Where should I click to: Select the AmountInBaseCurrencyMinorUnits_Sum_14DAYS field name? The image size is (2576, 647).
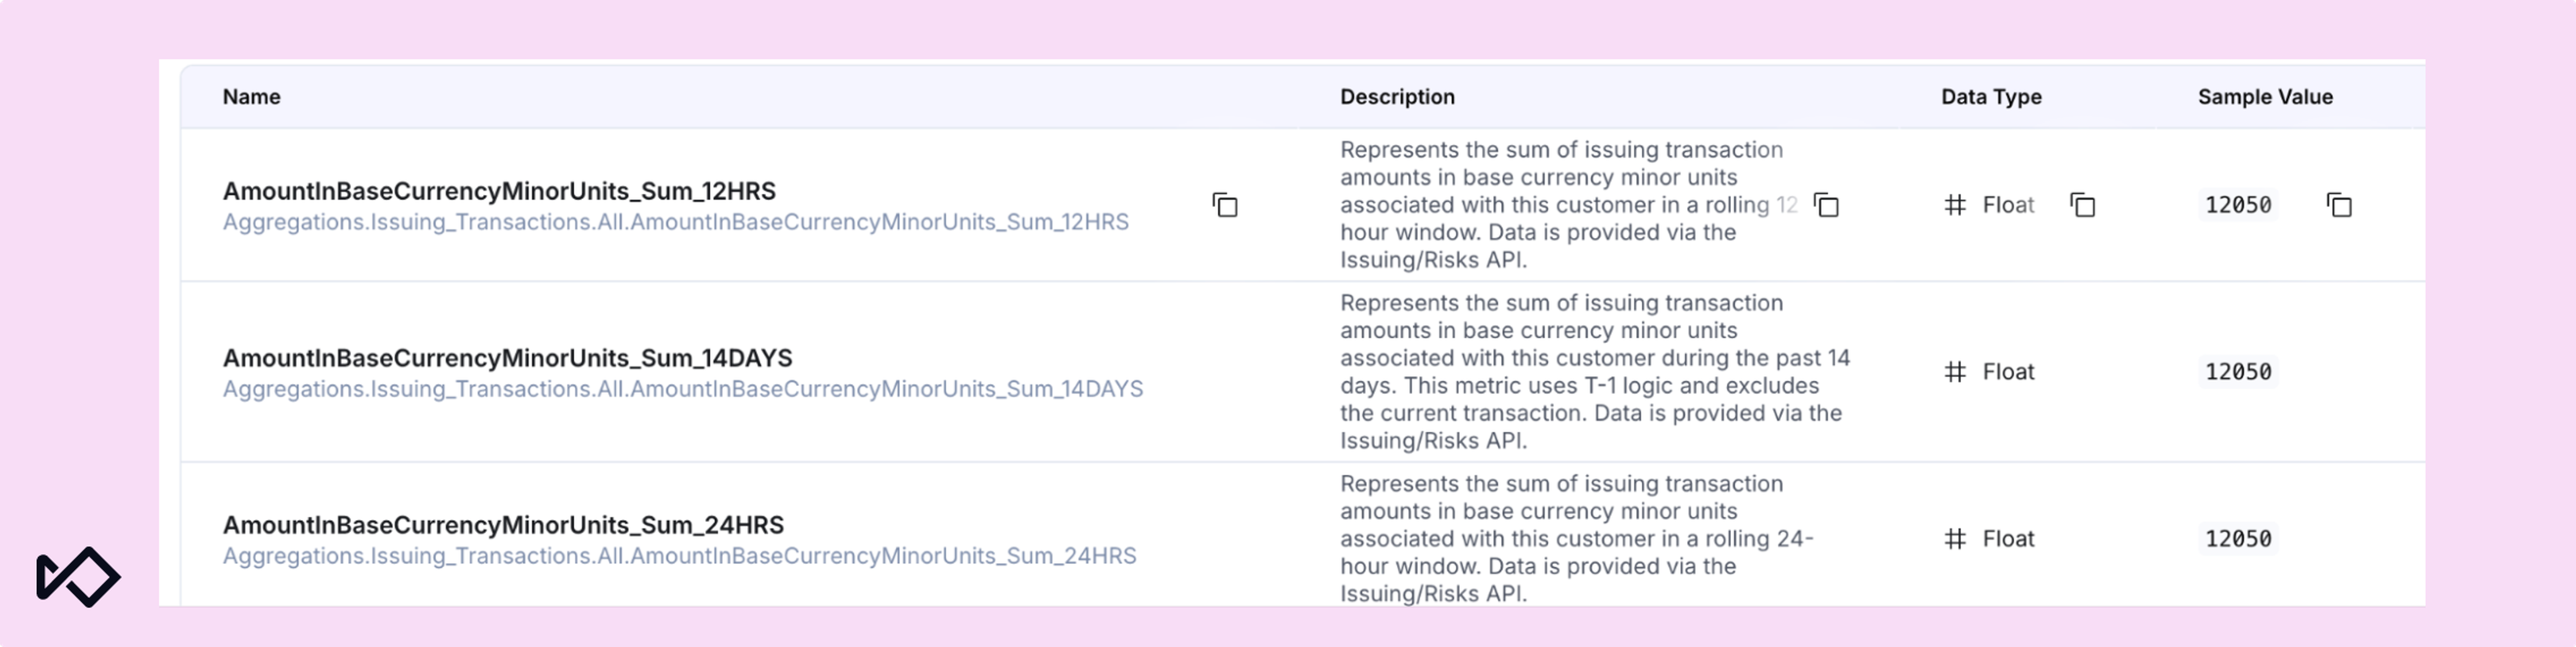click(507, 357)
